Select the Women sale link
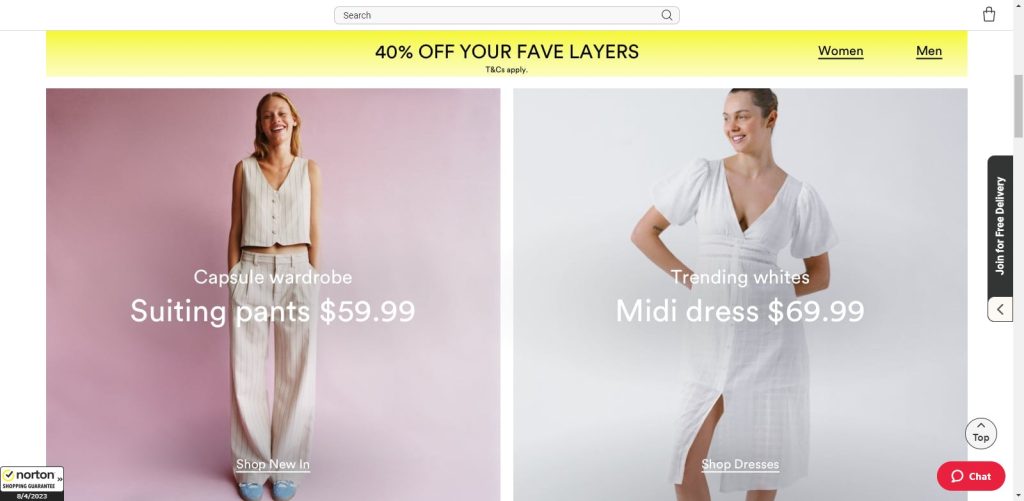This screenshot has width=1024, height=501. click(840, 51)
